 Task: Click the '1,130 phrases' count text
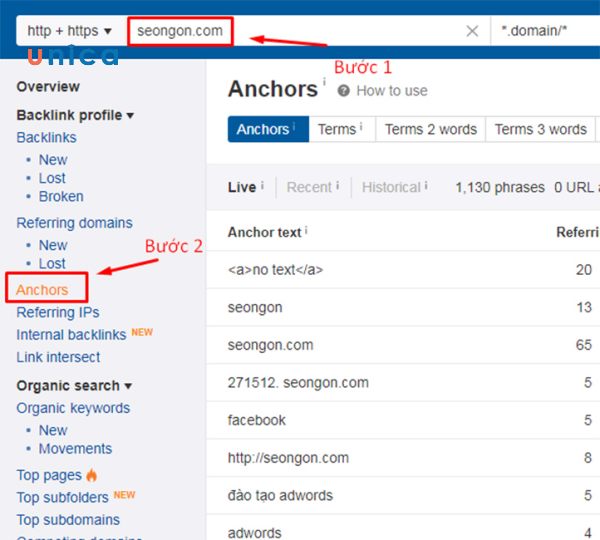click(500, 188)
